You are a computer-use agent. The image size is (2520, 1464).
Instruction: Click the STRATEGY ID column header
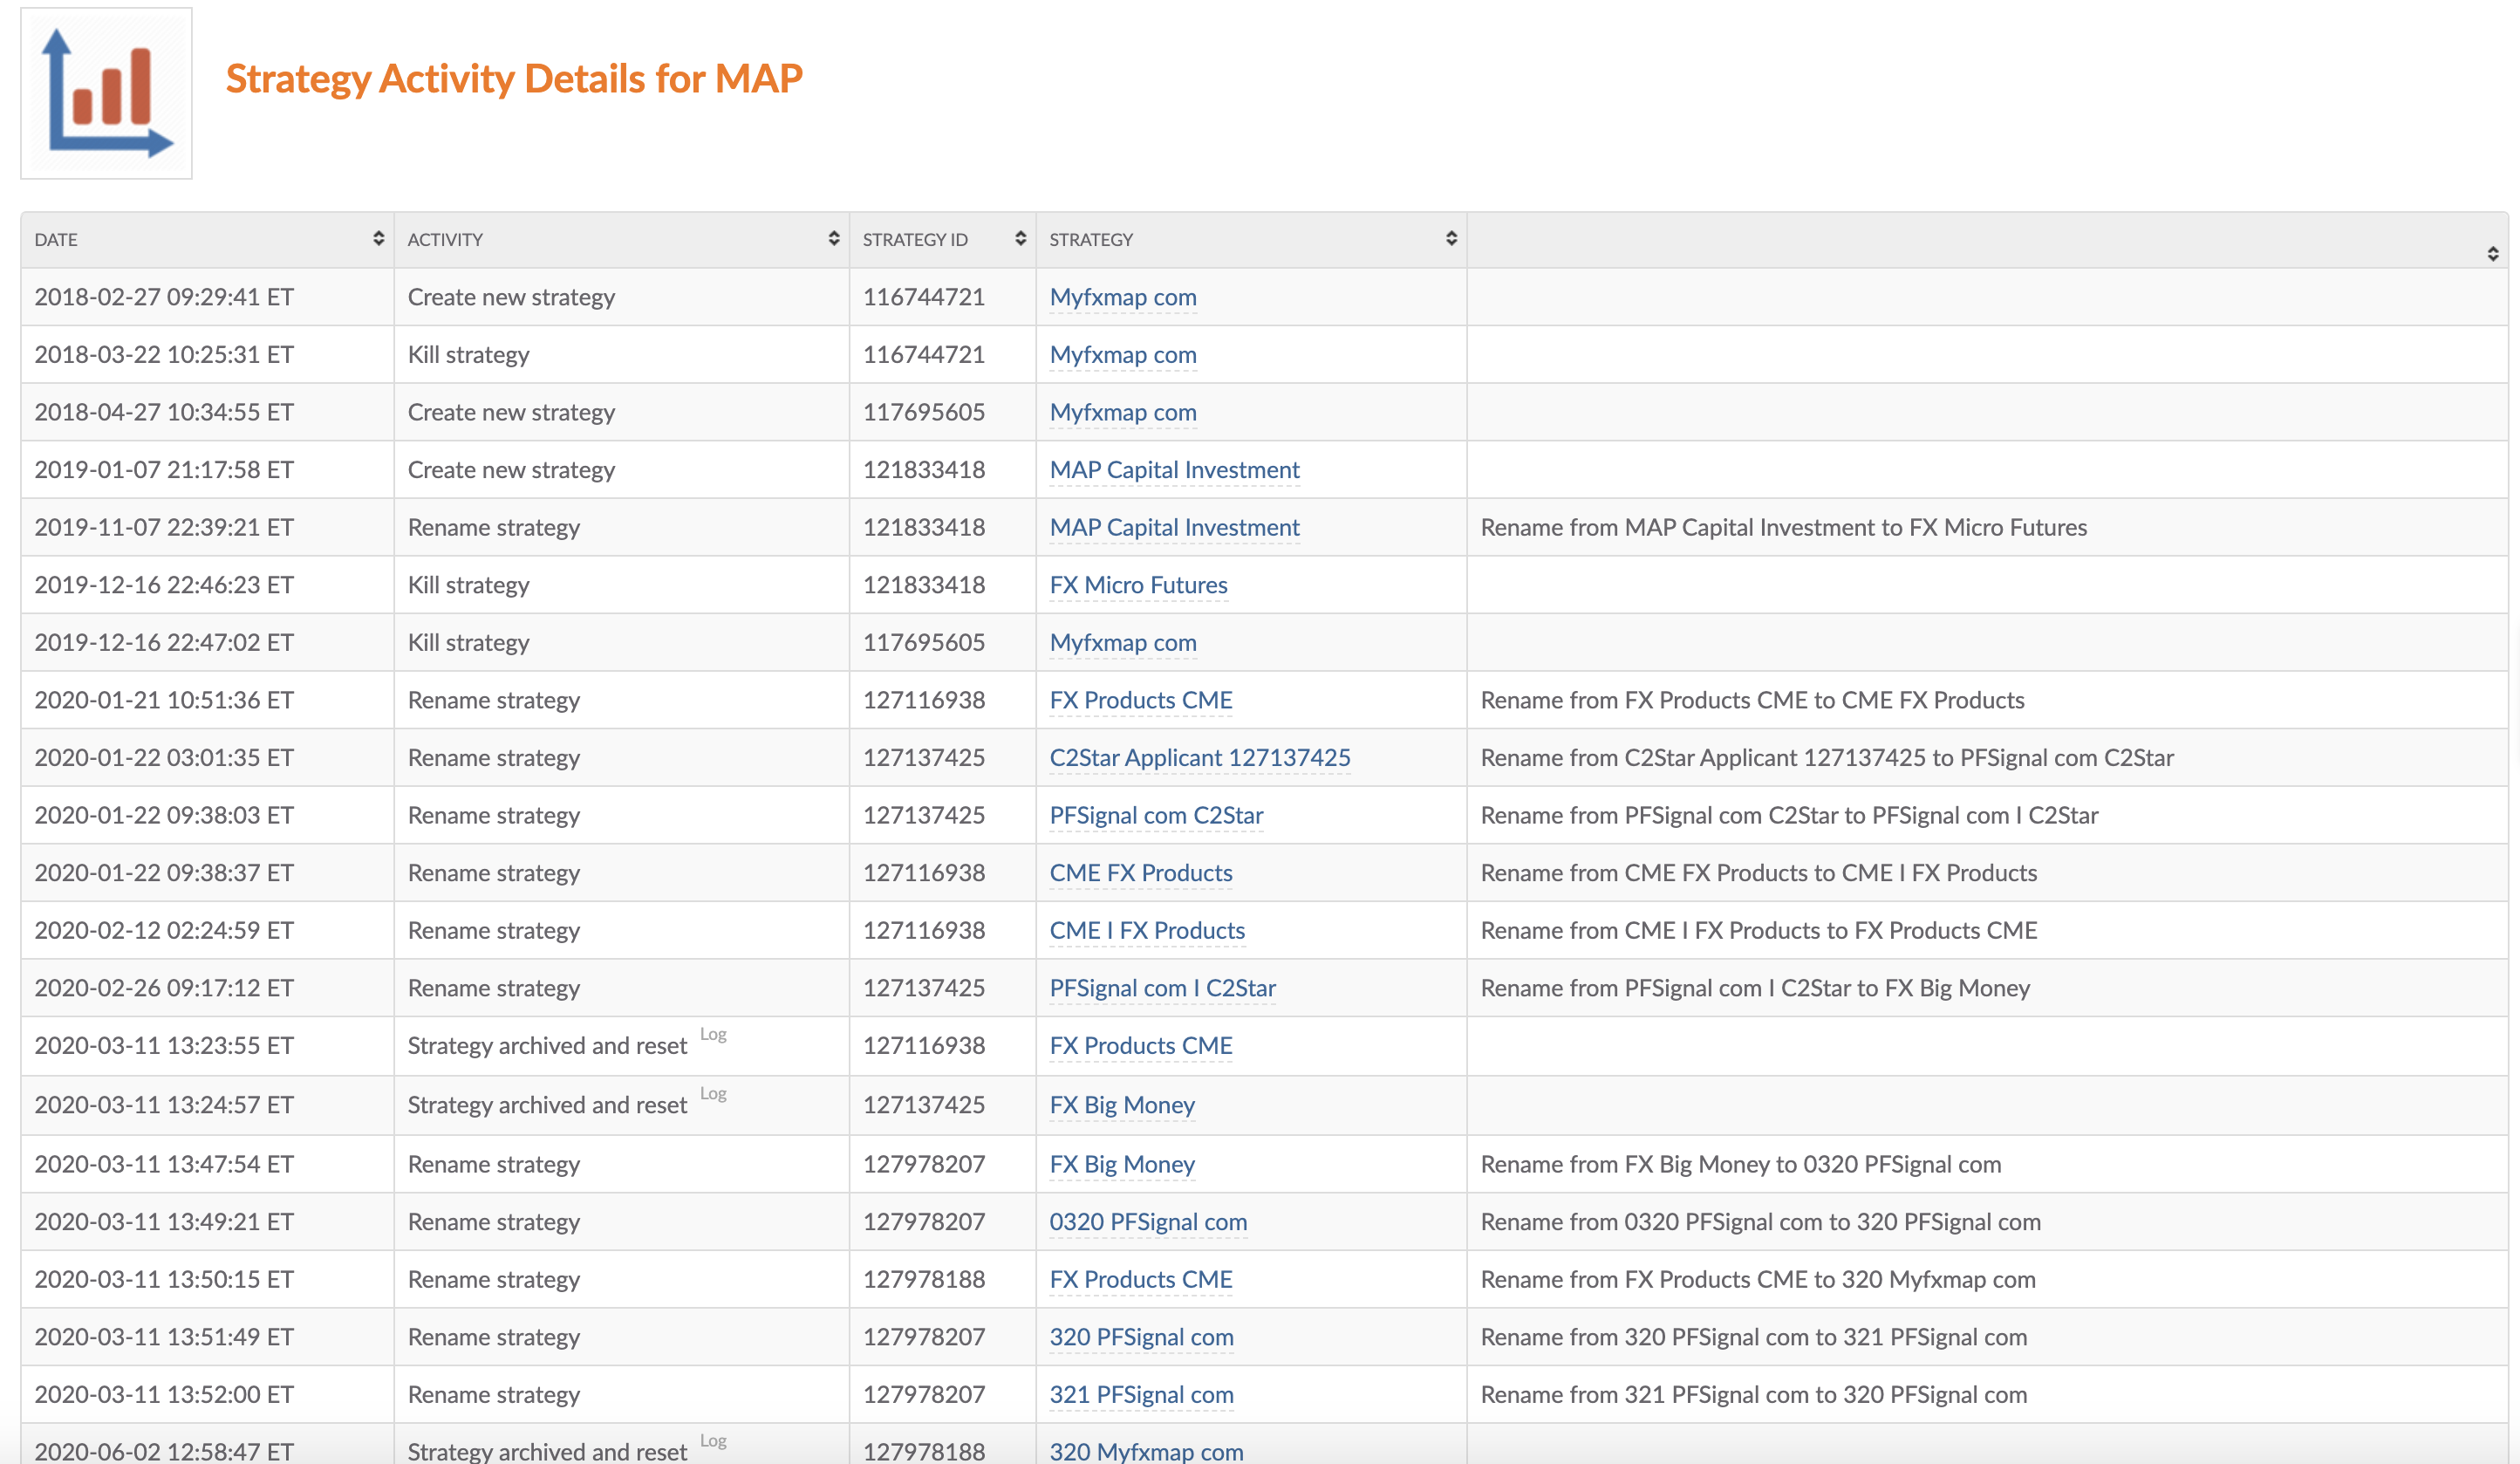(915, 240)
